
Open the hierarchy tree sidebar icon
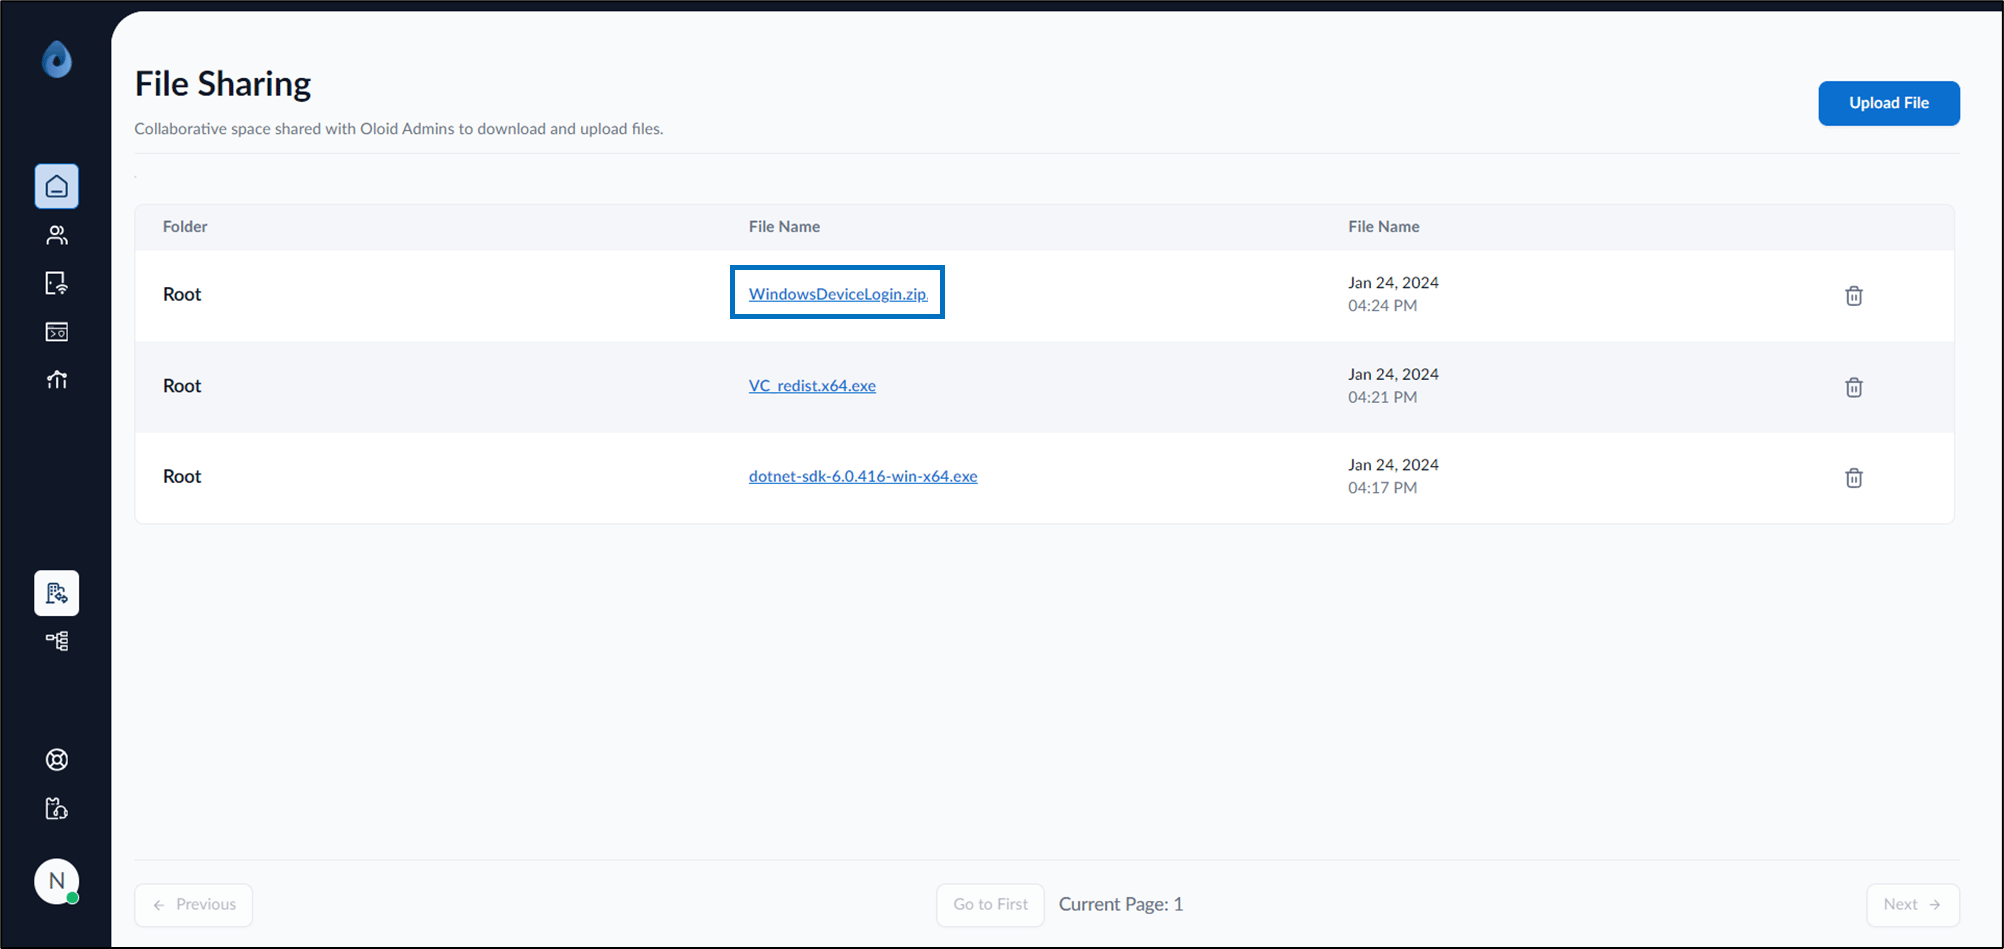[x=57, y=641]
